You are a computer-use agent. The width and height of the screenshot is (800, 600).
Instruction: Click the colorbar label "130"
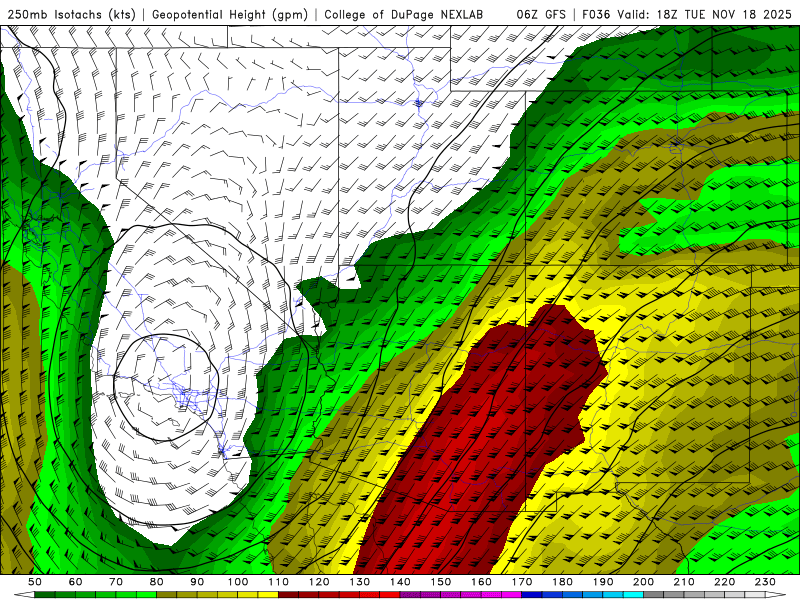[360, 582]
